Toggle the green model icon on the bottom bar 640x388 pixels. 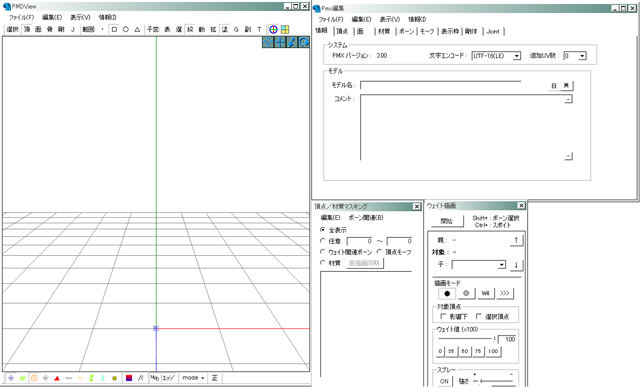(x=22, y=378)
